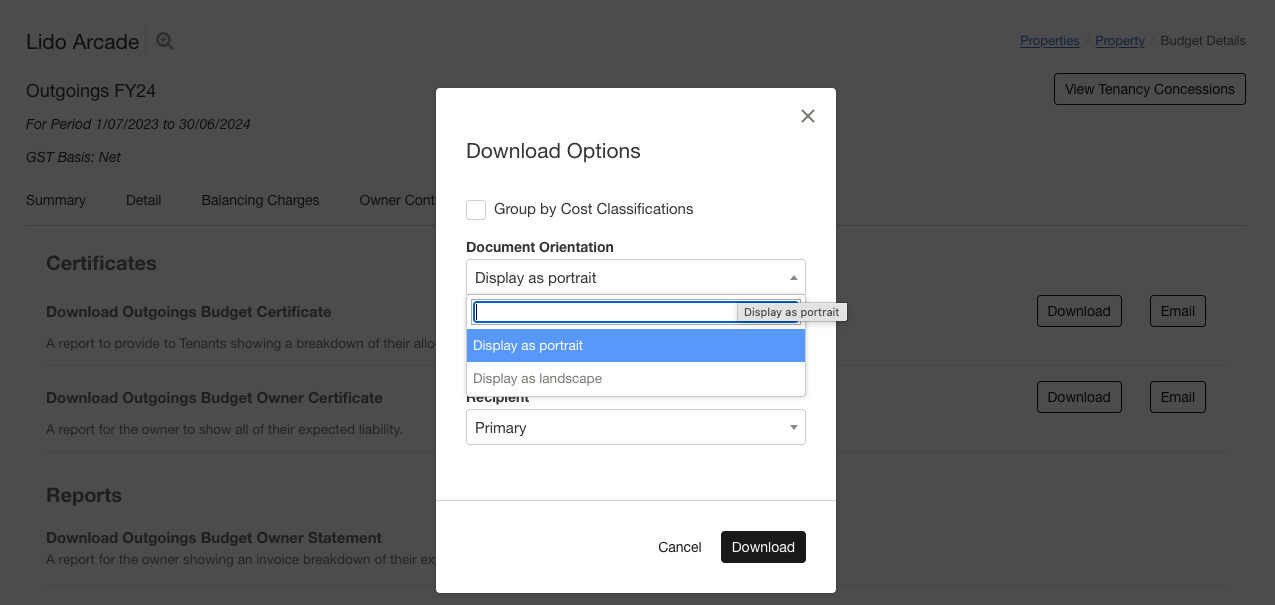The width and height of the screenshot is (1275, 605).
Task: Open the Detail tab
Action: tap(143, 200)
